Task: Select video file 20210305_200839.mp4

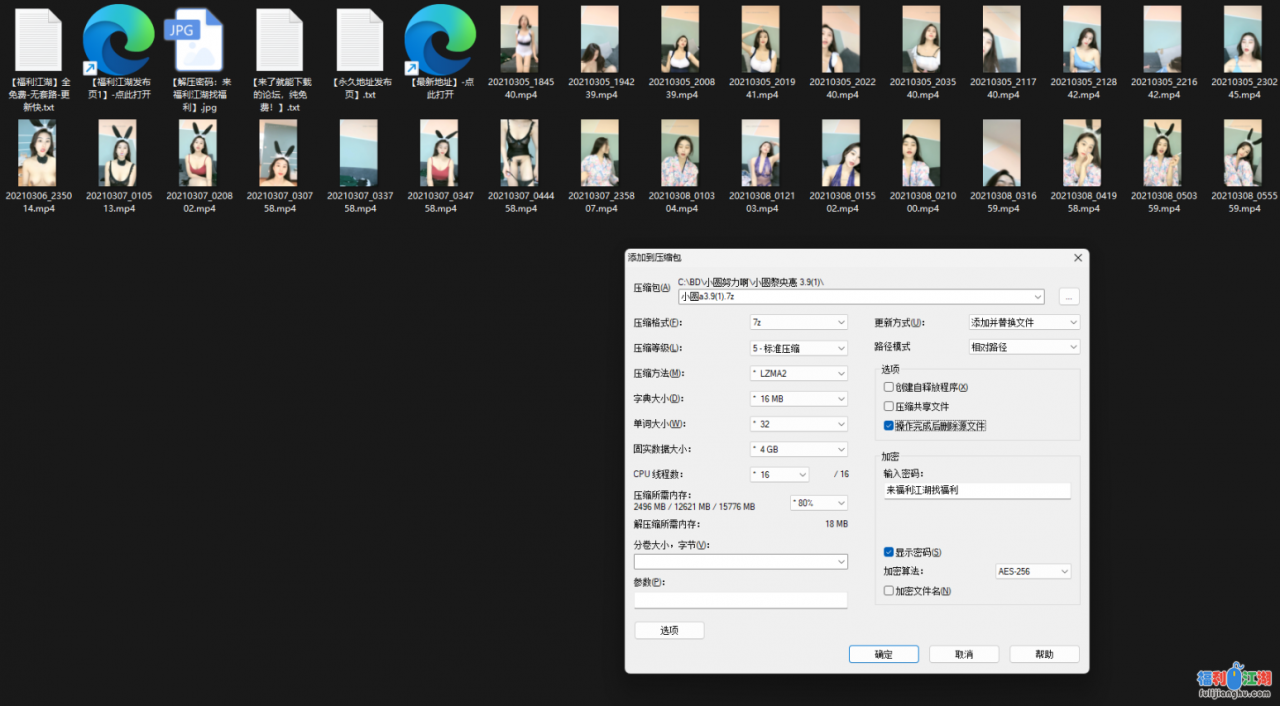Action: 680,40
